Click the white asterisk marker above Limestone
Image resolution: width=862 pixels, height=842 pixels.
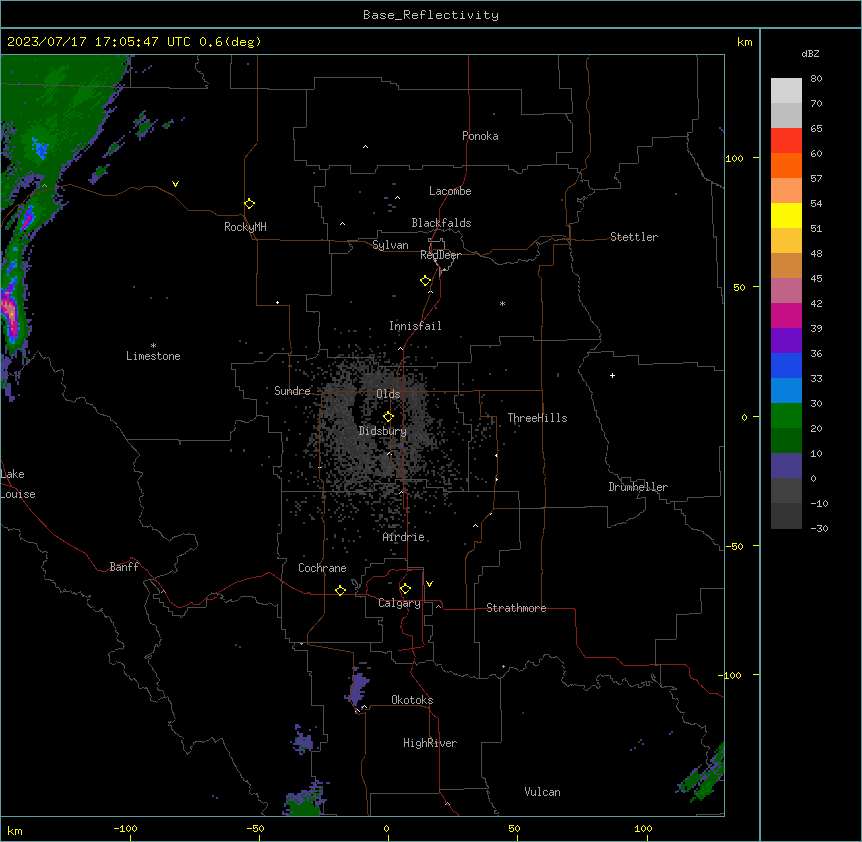click(x=153, y=346)
